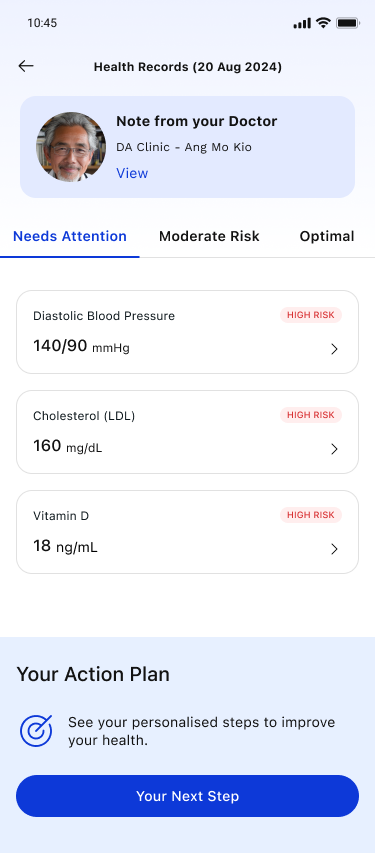
Task: Expand Diastolic Blood Pressure chevron
Action: click(334, 349)
